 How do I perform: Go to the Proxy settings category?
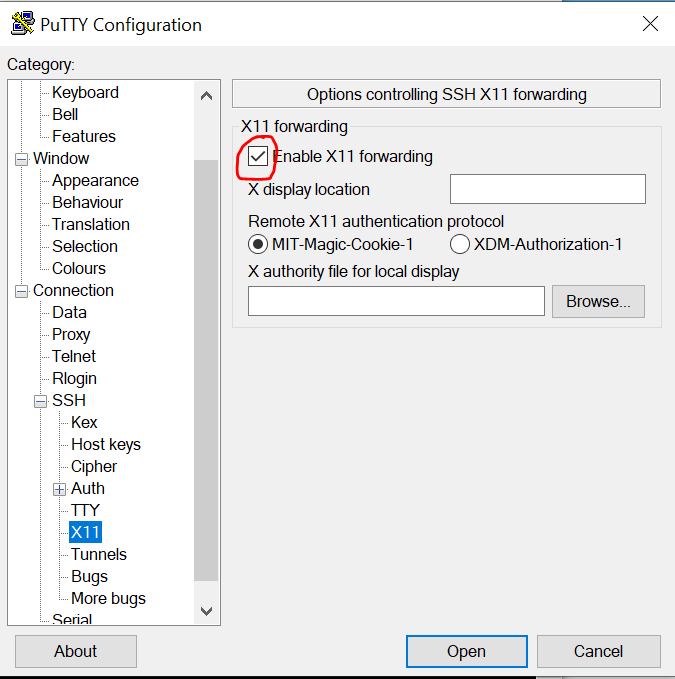[71, 334]
